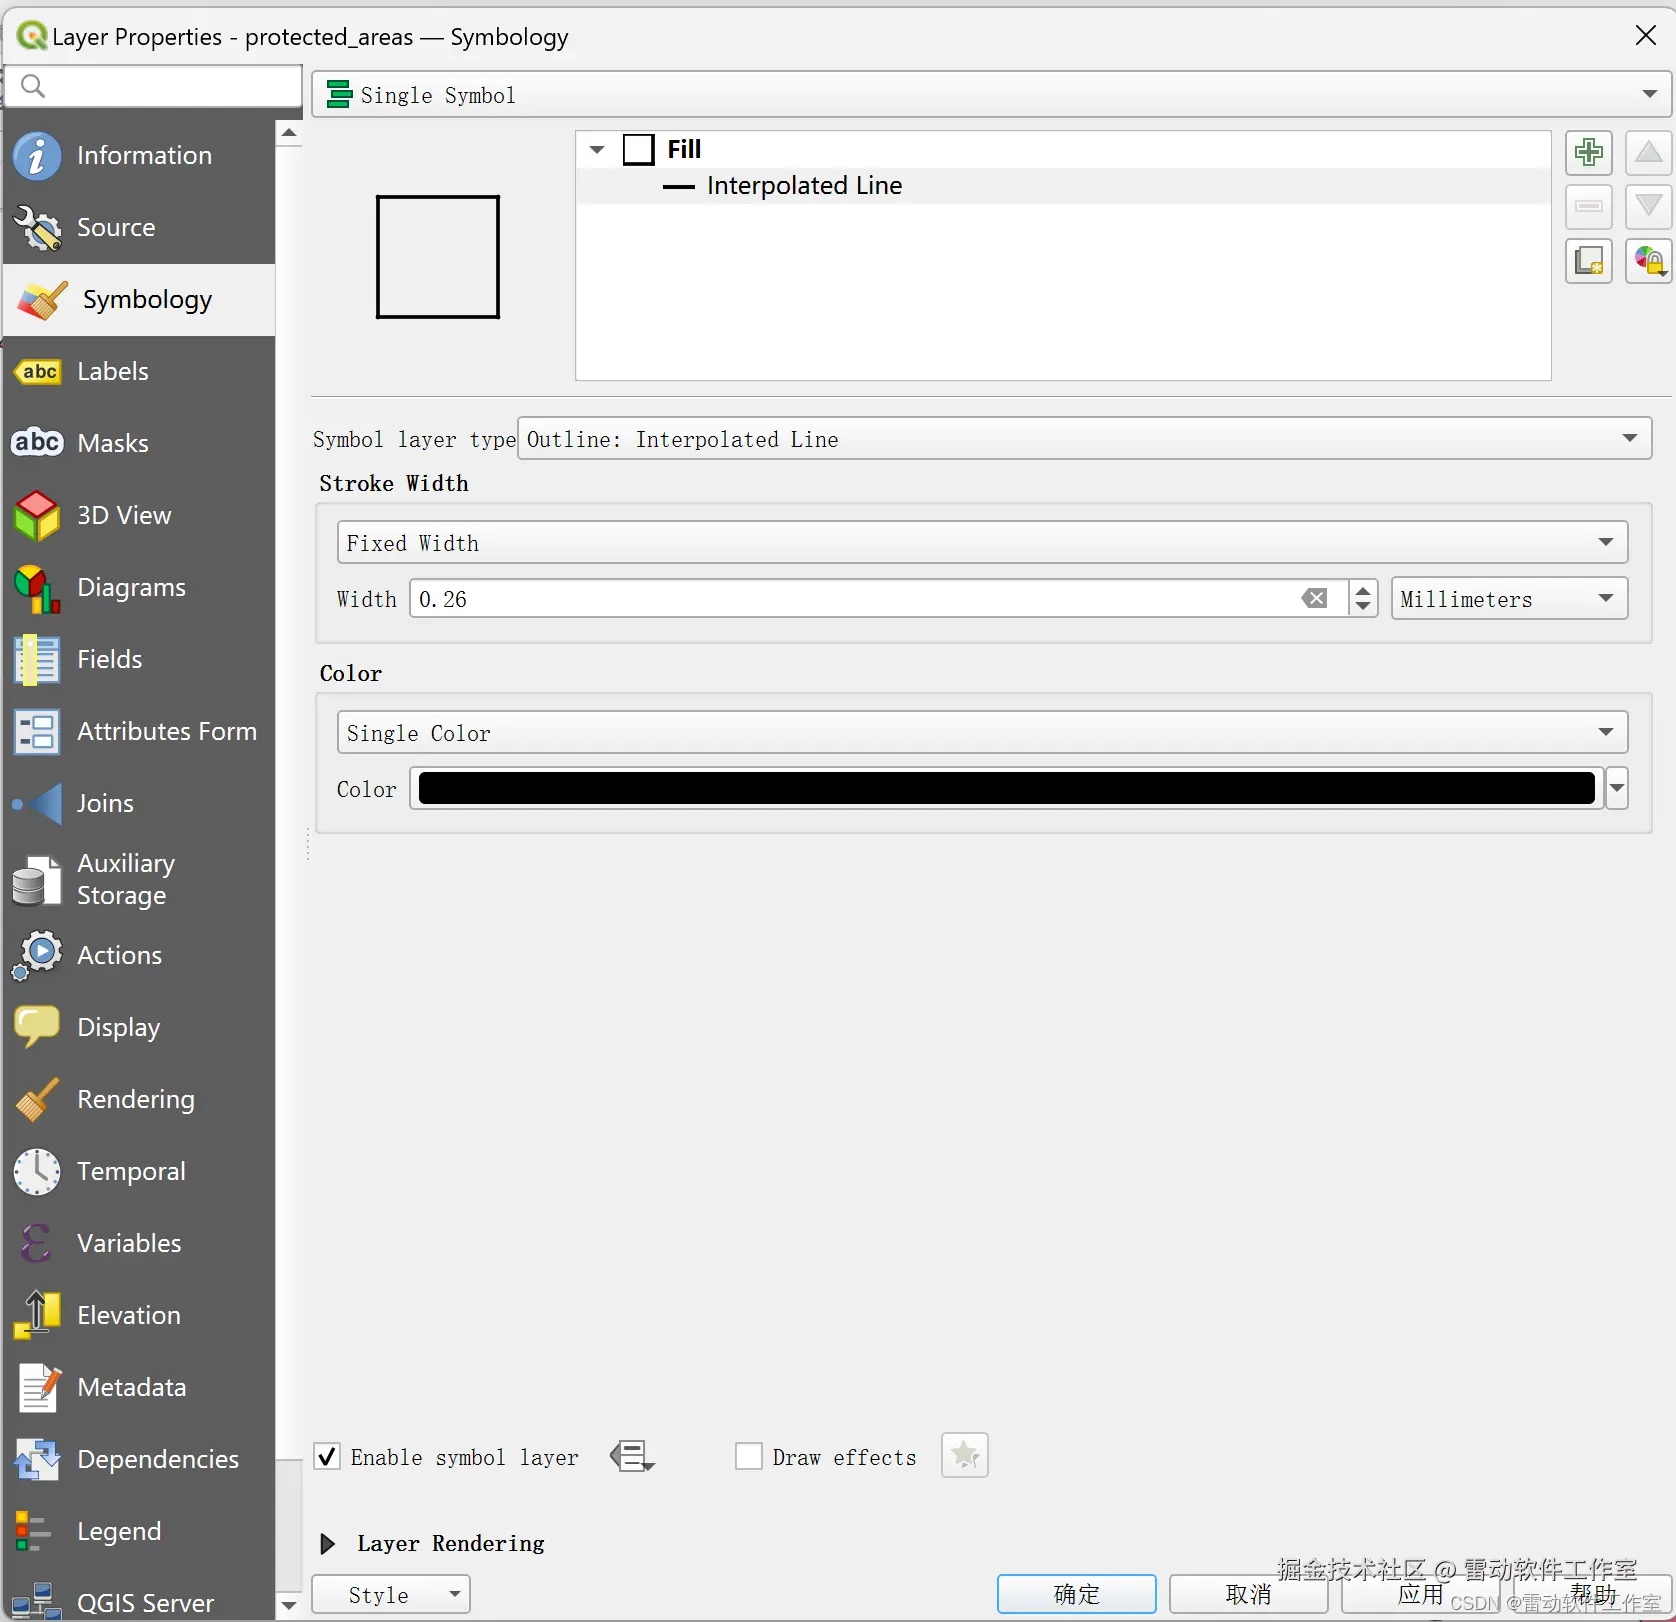
Task: Click the Display speech bubble icon
Action: [x=37, y=1028]
